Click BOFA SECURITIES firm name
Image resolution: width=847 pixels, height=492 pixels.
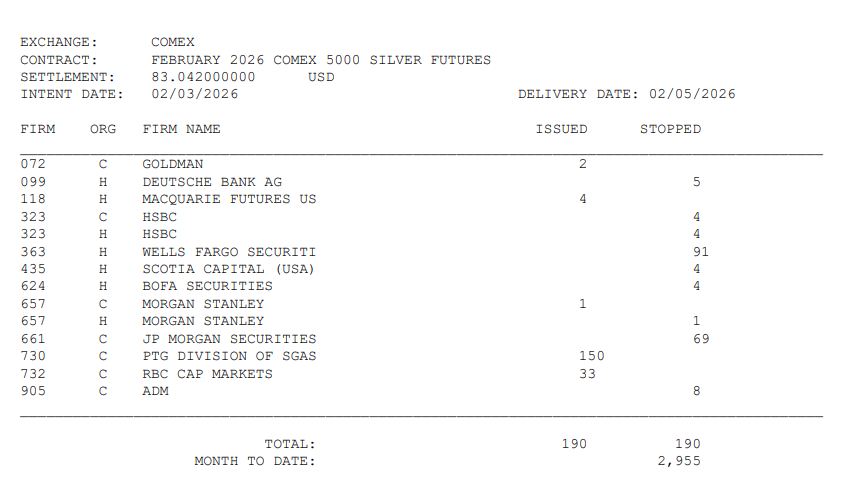207,286
